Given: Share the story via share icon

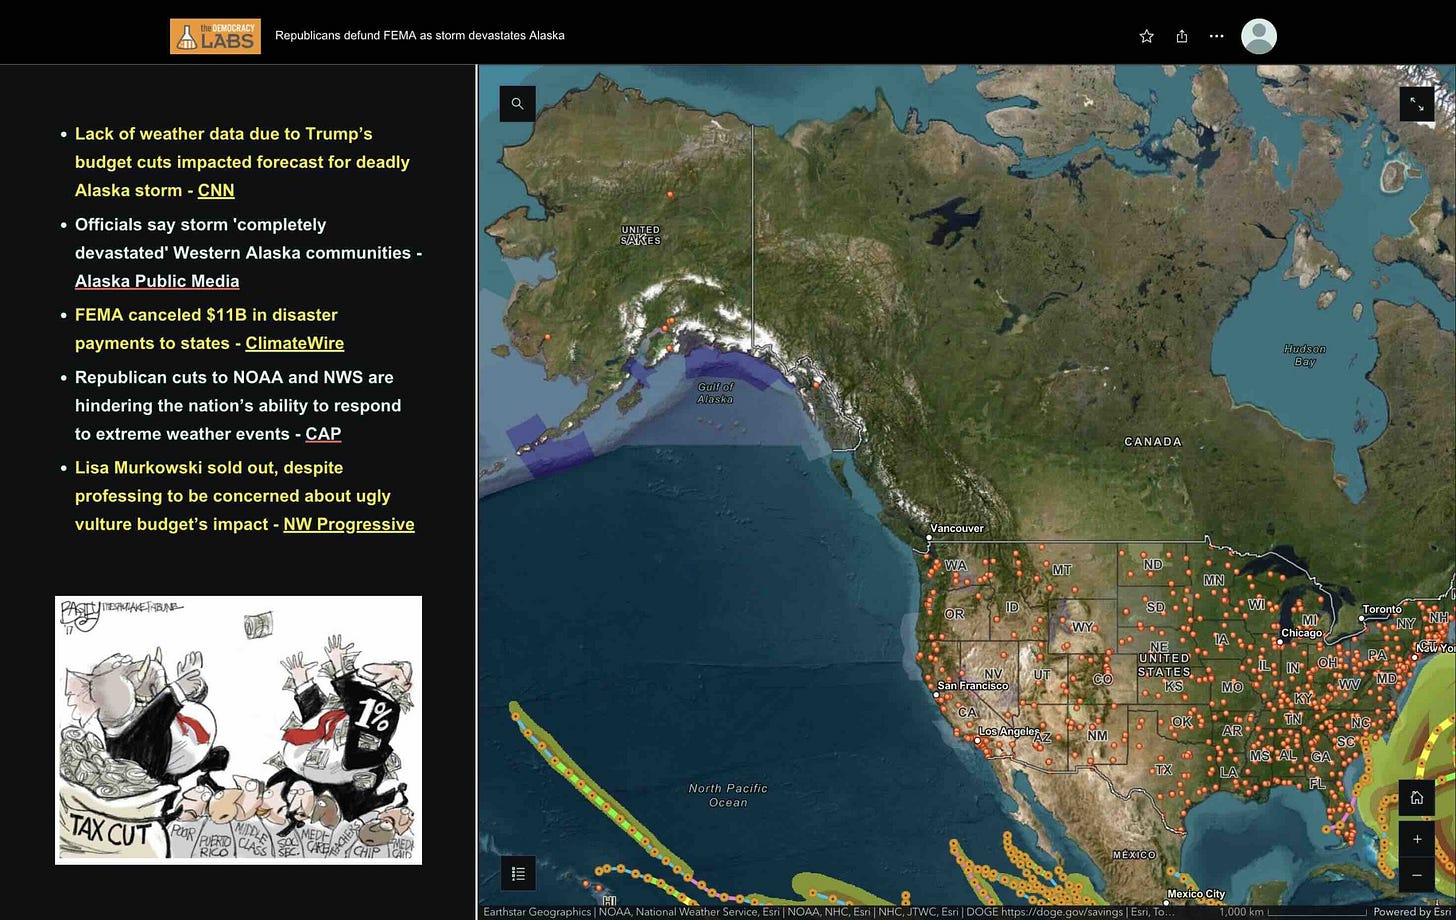Looking at the screenshot, I should 1182,36.
